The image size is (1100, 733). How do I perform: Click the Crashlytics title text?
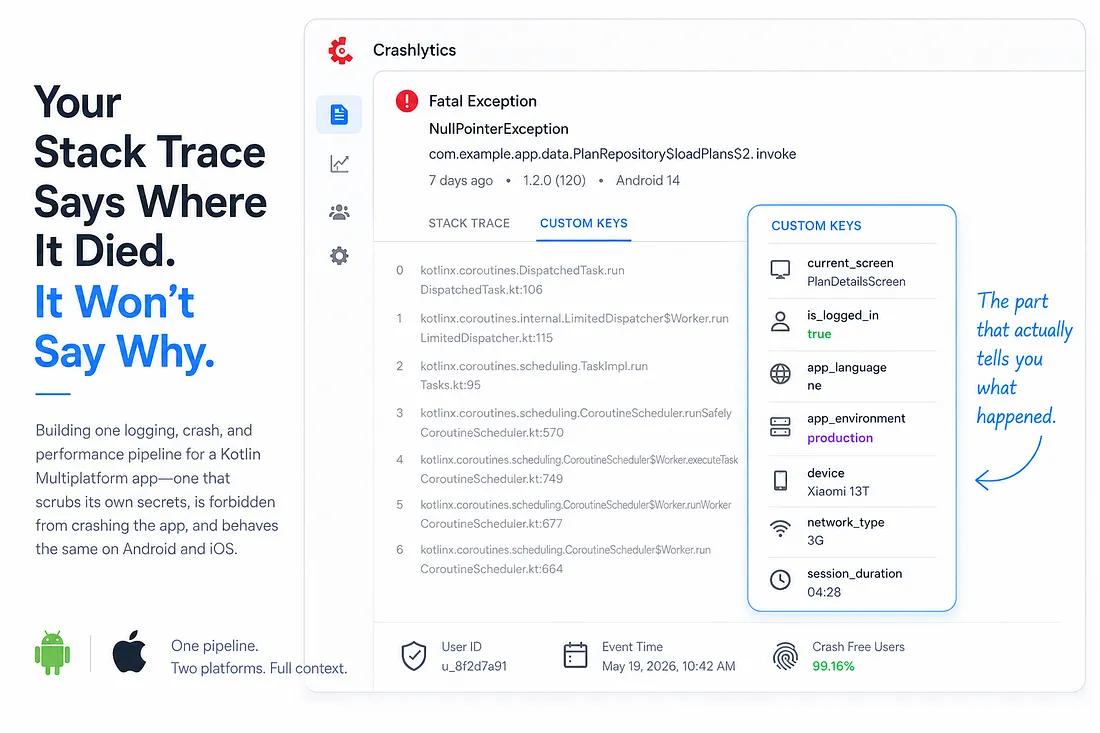[415, 50]
